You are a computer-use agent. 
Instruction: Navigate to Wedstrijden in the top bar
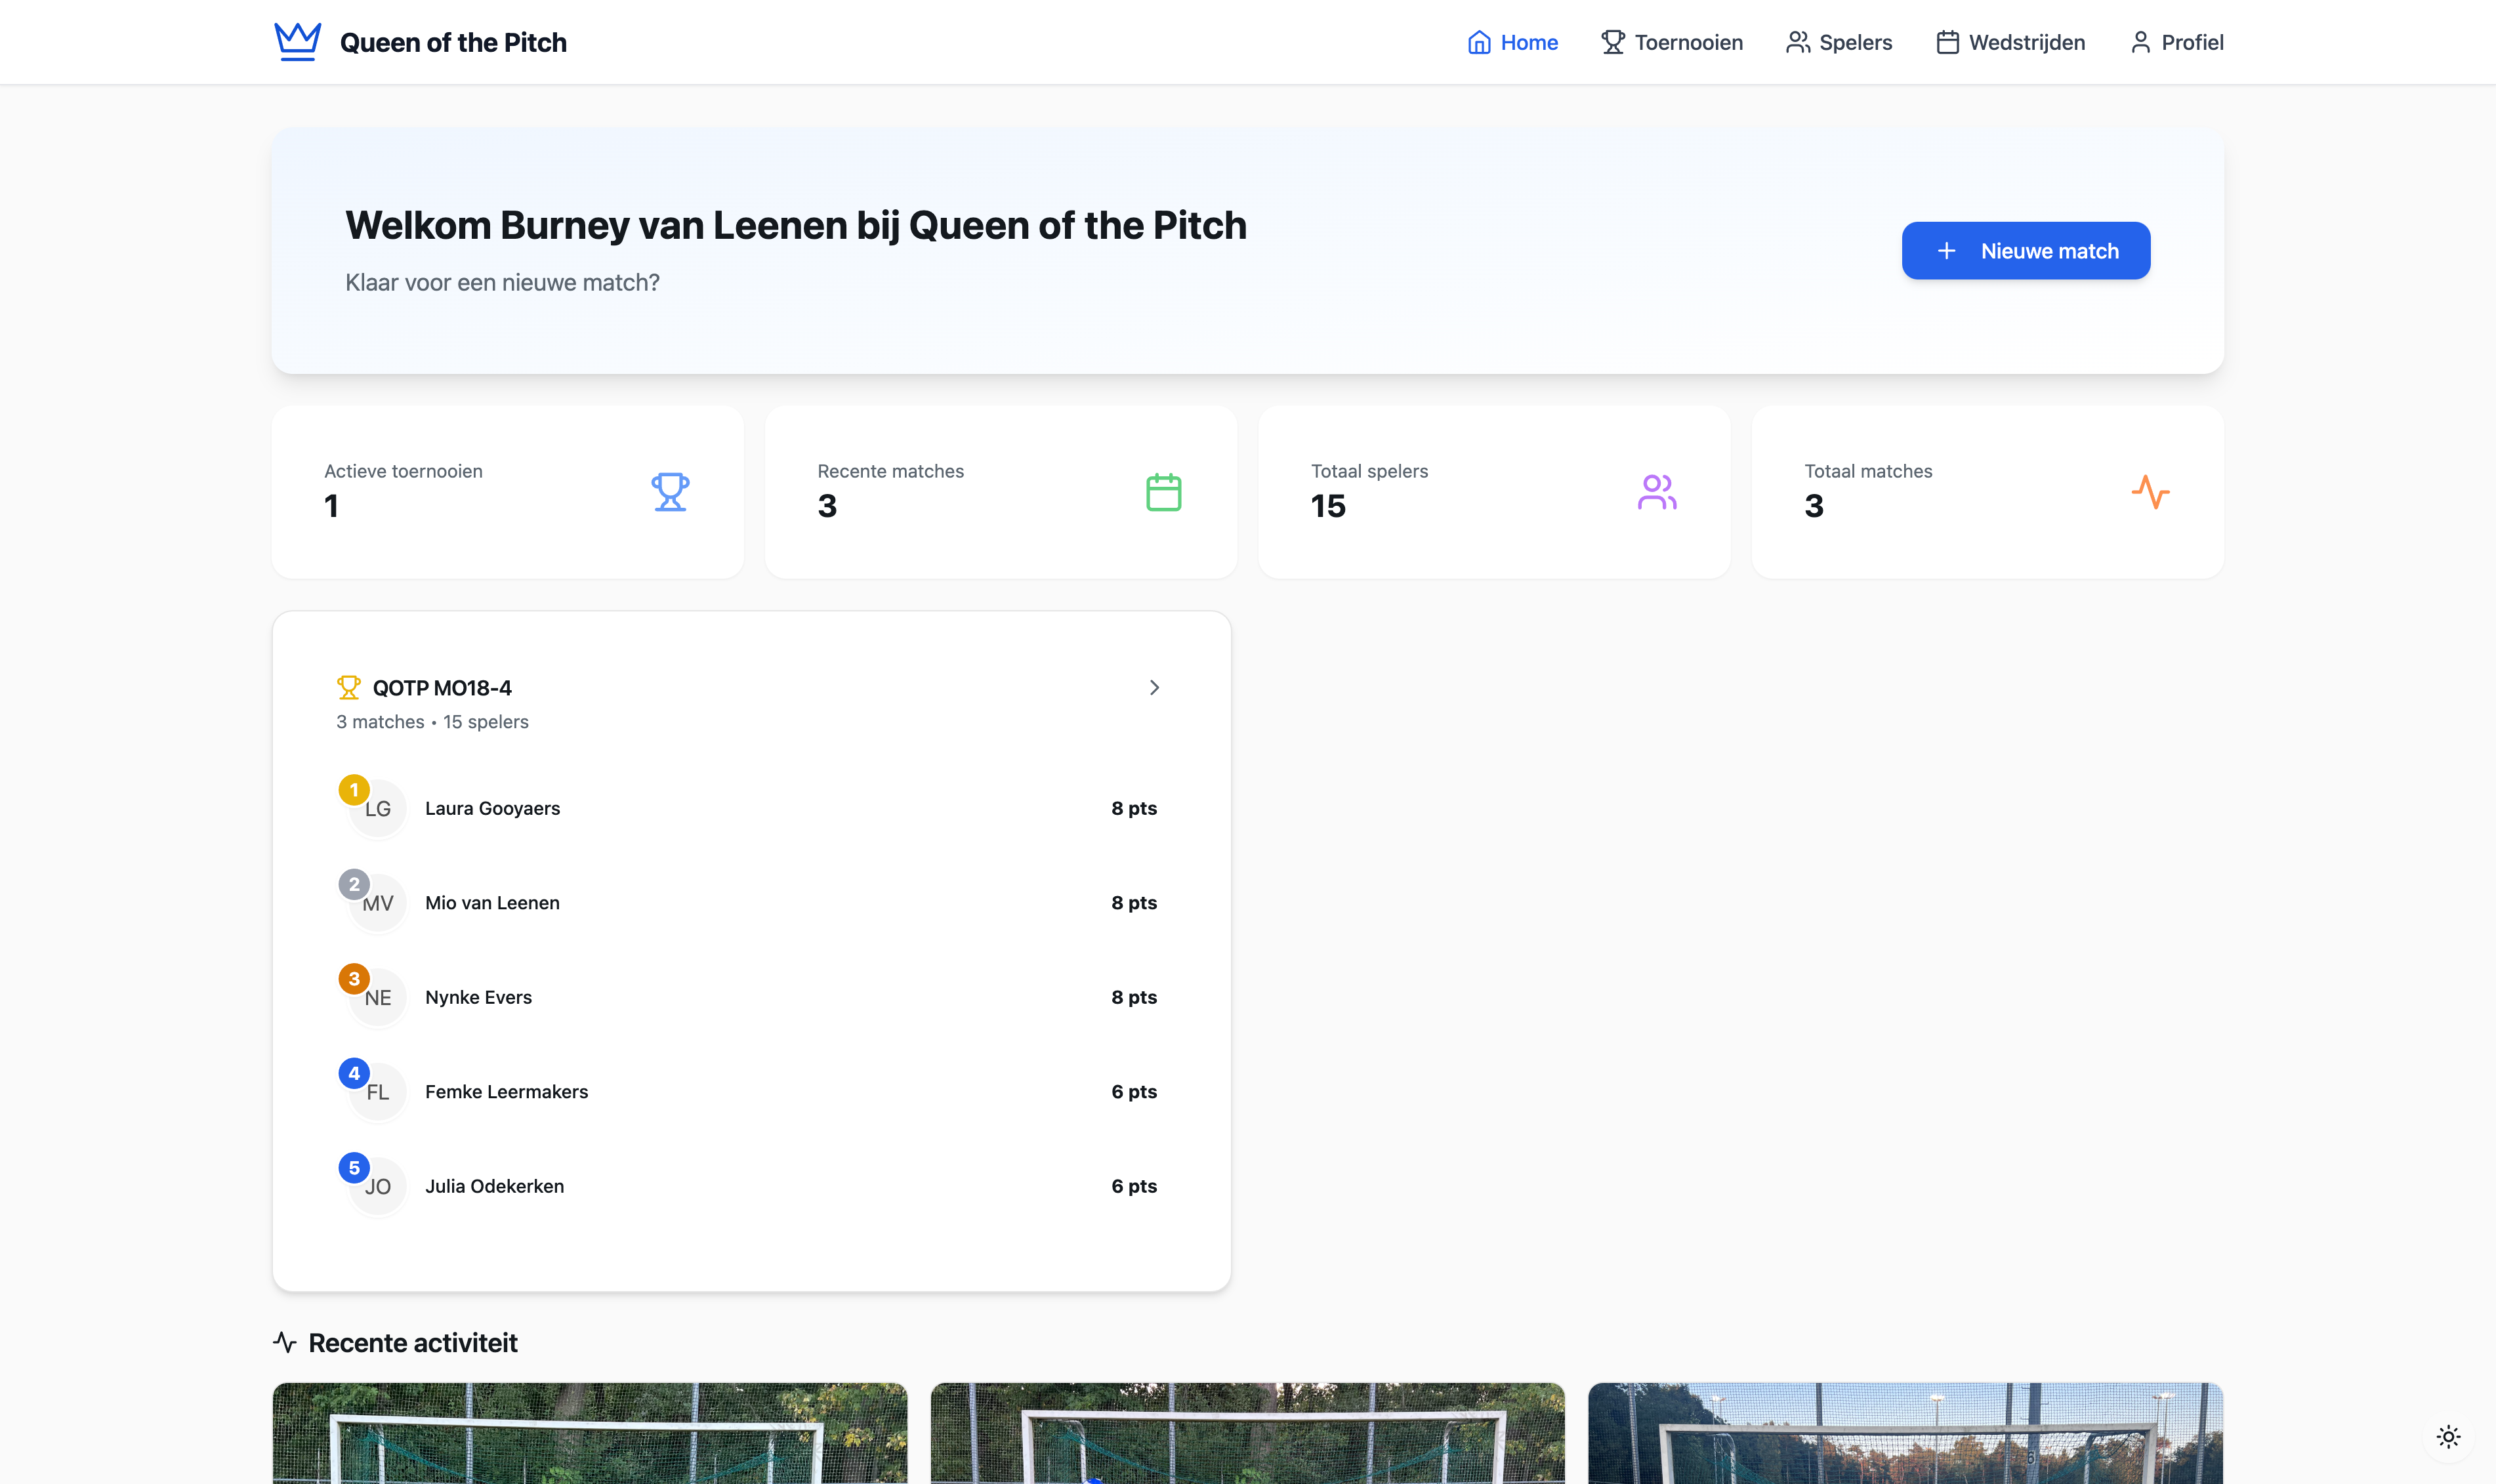2010,42
